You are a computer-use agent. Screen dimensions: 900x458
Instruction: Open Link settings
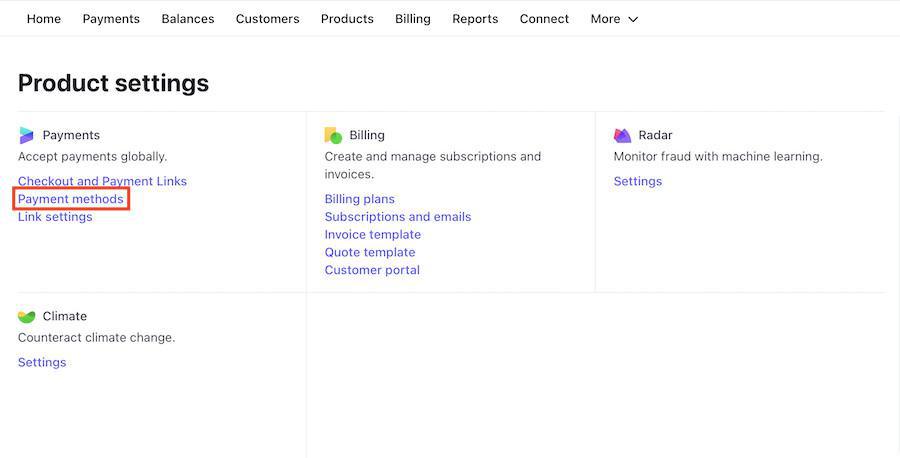point(55,217)
